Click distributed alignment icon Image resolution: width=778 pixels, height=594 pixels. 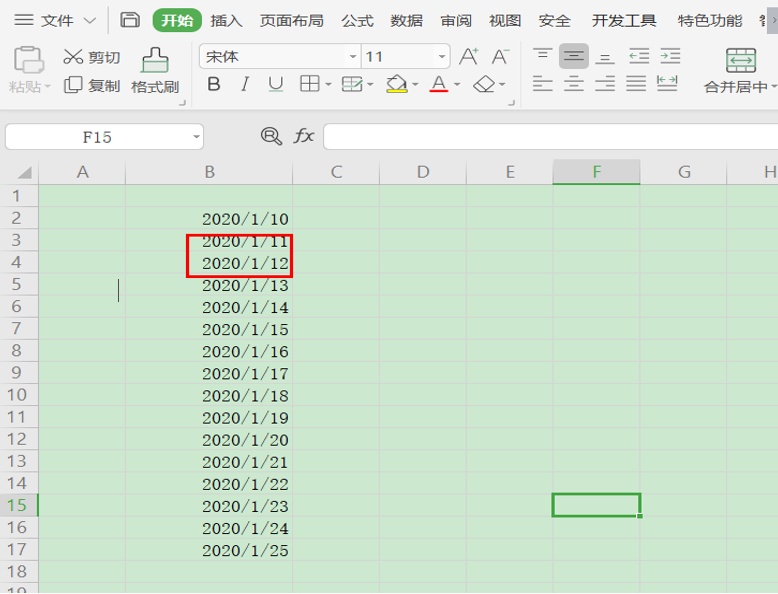667,83
